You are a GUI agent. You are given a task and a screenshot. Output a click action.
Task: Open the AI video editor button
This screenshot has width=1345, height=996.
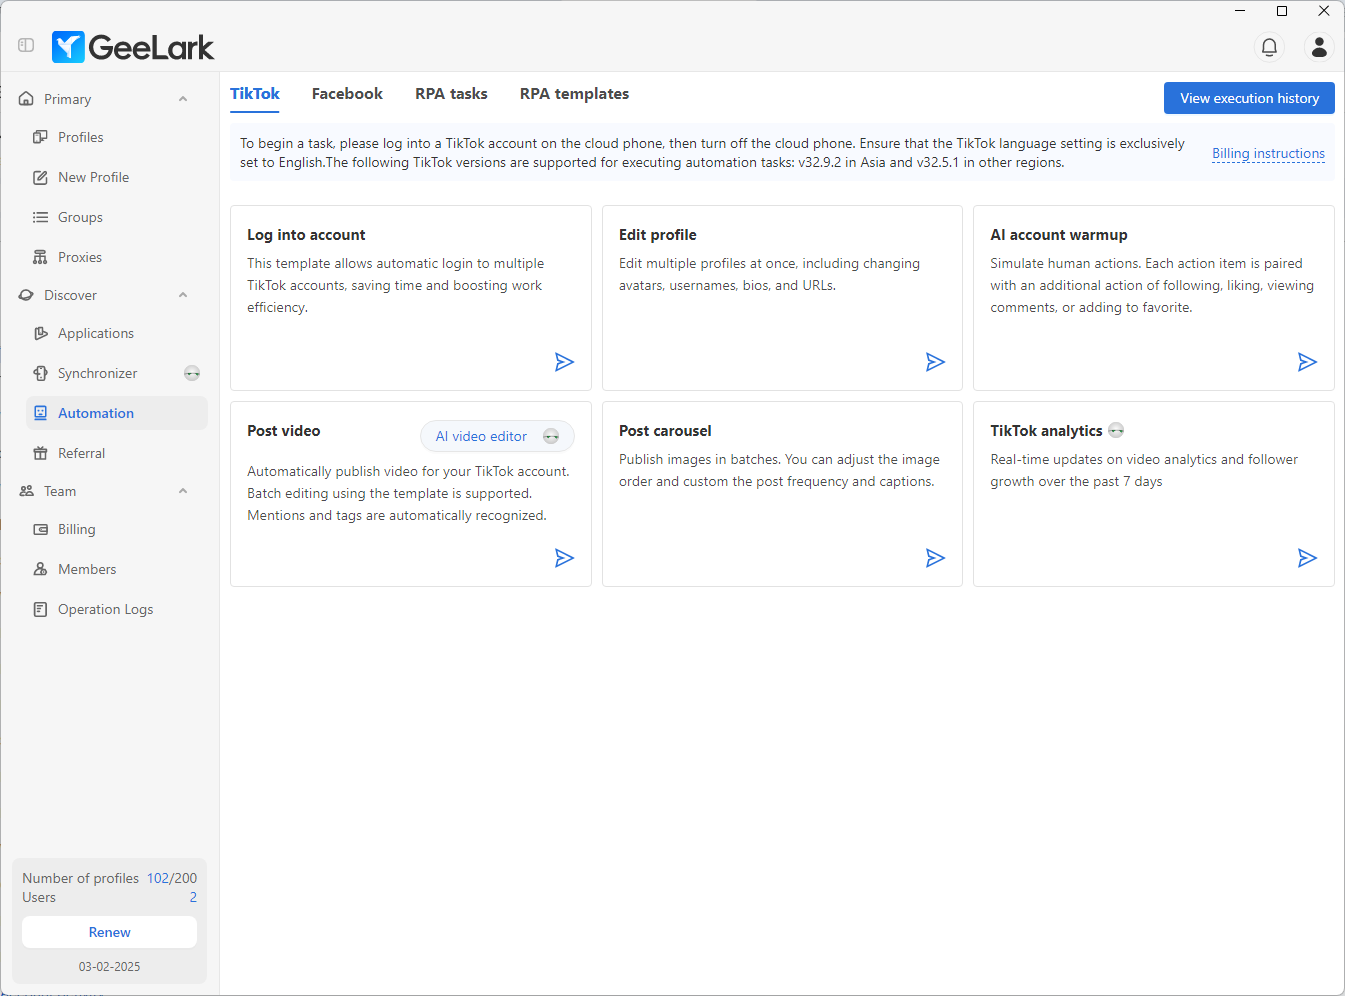pos(497,436)
